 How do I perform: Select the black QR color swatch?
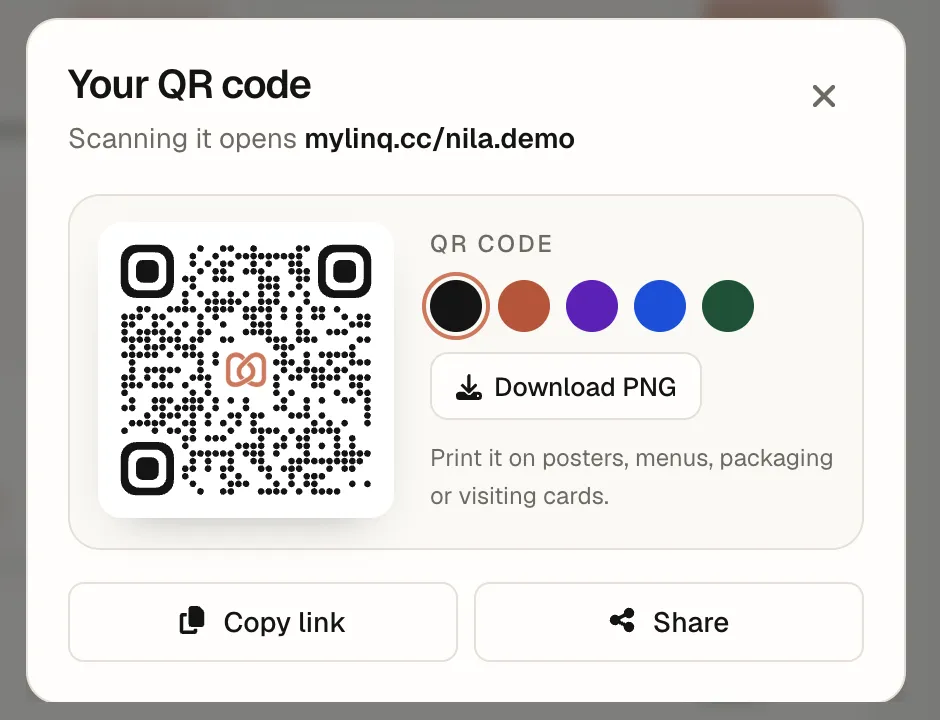pos(456,306)
